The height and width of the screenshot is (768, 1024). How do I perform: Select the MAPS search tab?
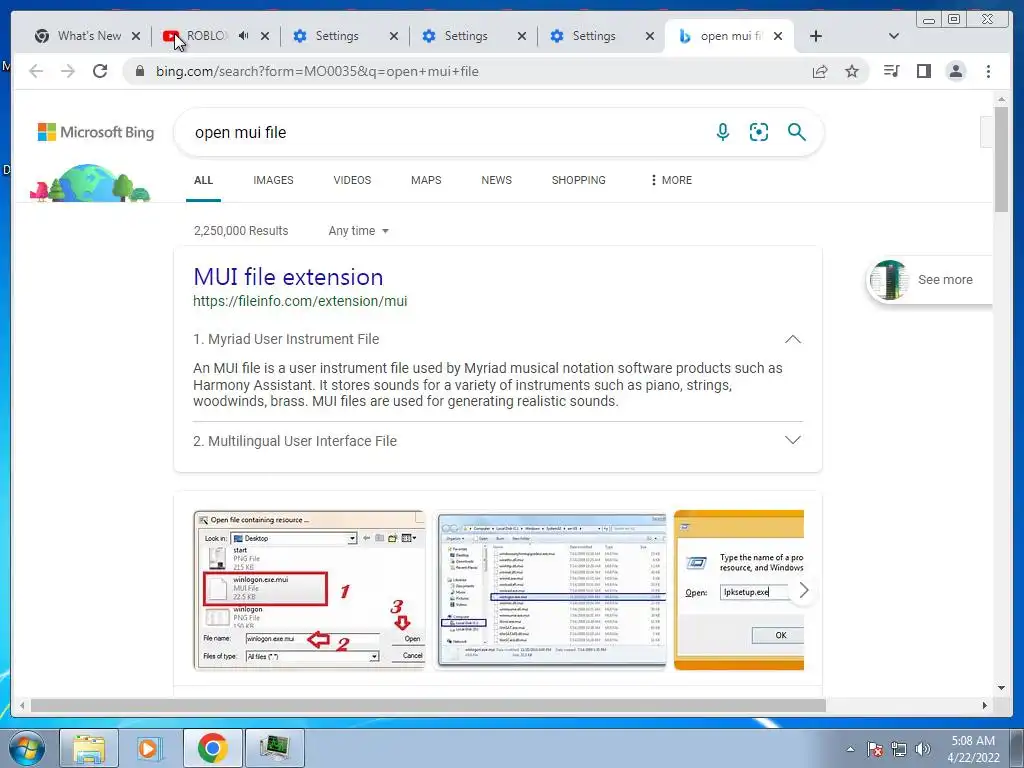point(426,180)
